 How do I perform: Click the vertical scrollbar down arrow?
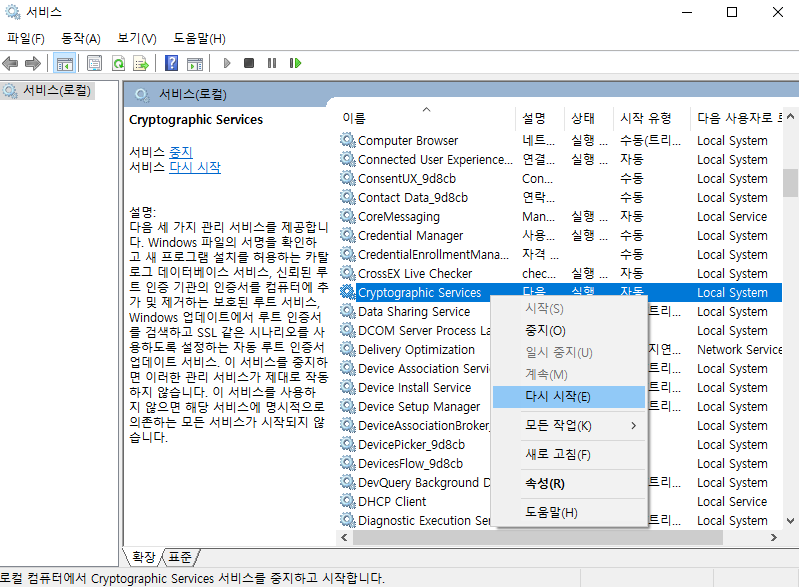[x=790, y=521]
